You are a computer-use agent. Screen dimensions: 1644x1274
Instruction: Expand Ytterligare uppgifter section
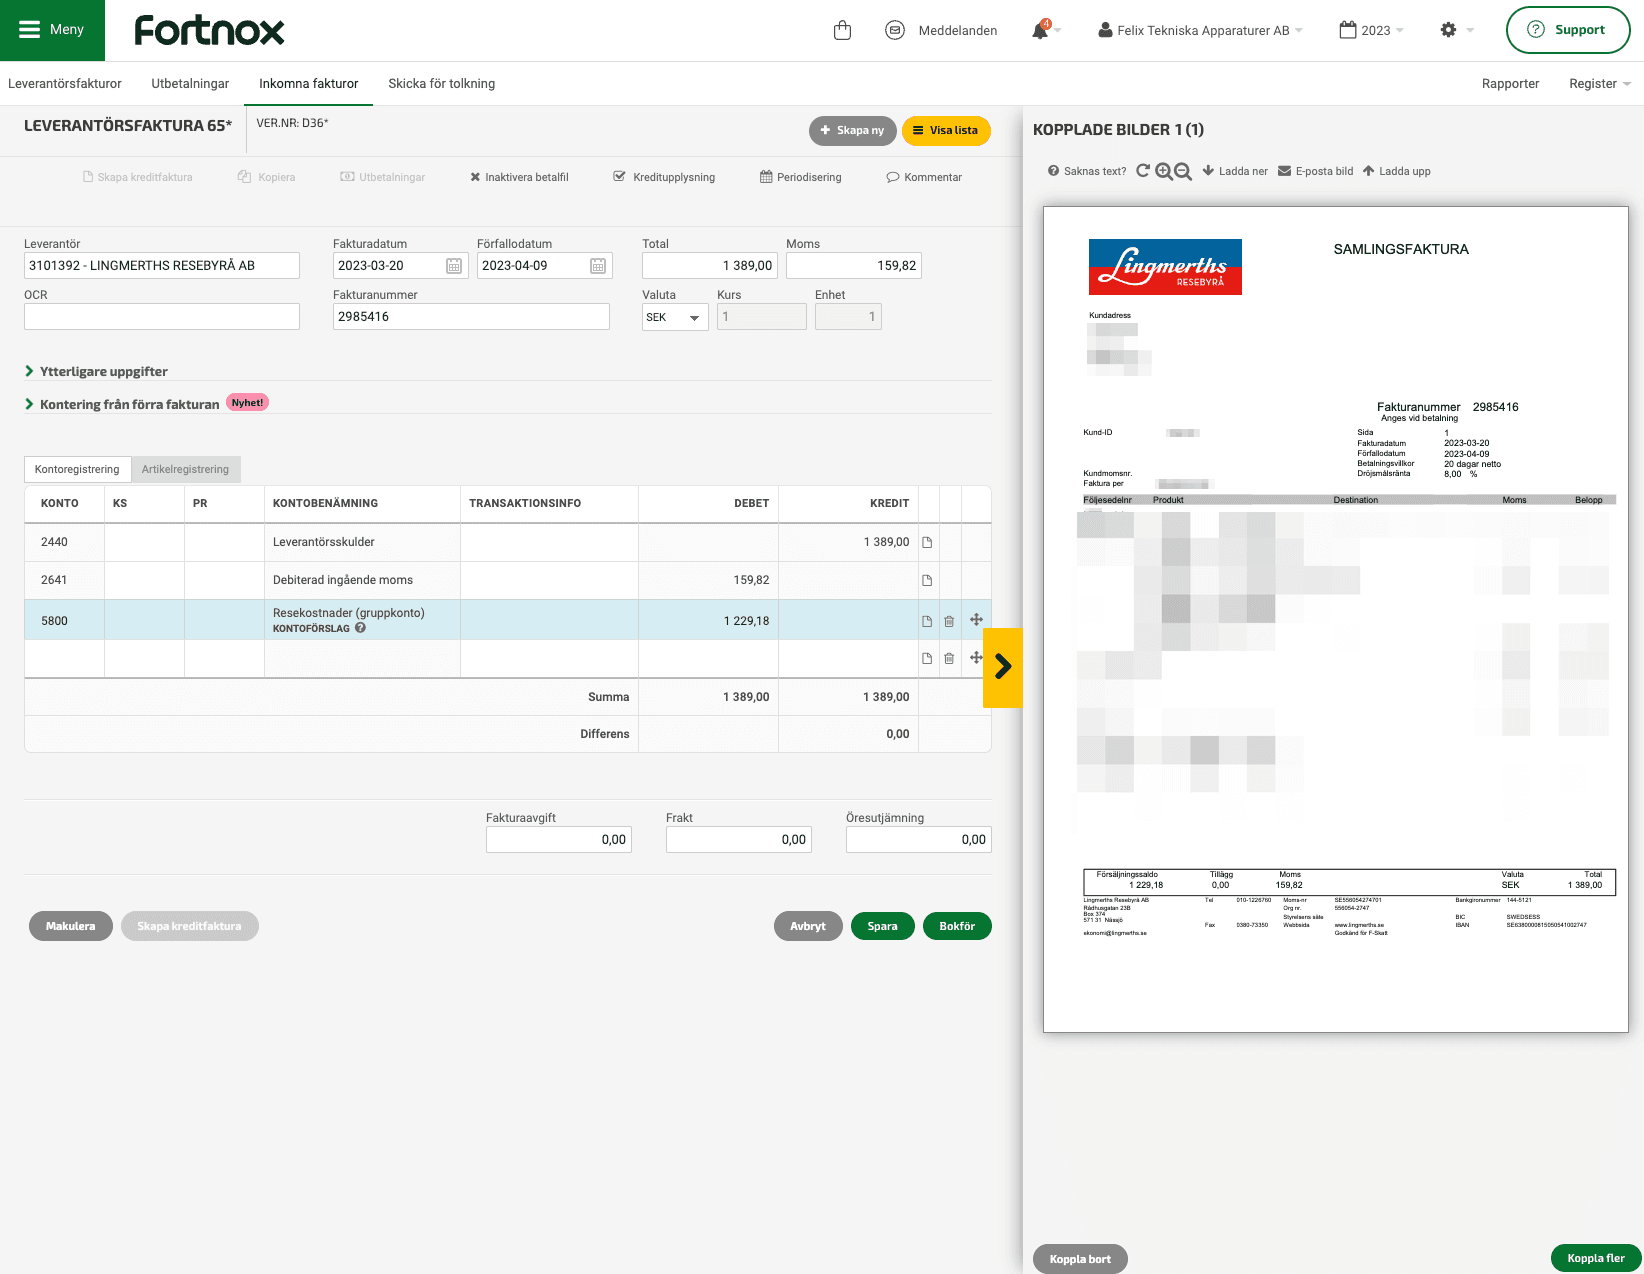click(x=96, y=371)
